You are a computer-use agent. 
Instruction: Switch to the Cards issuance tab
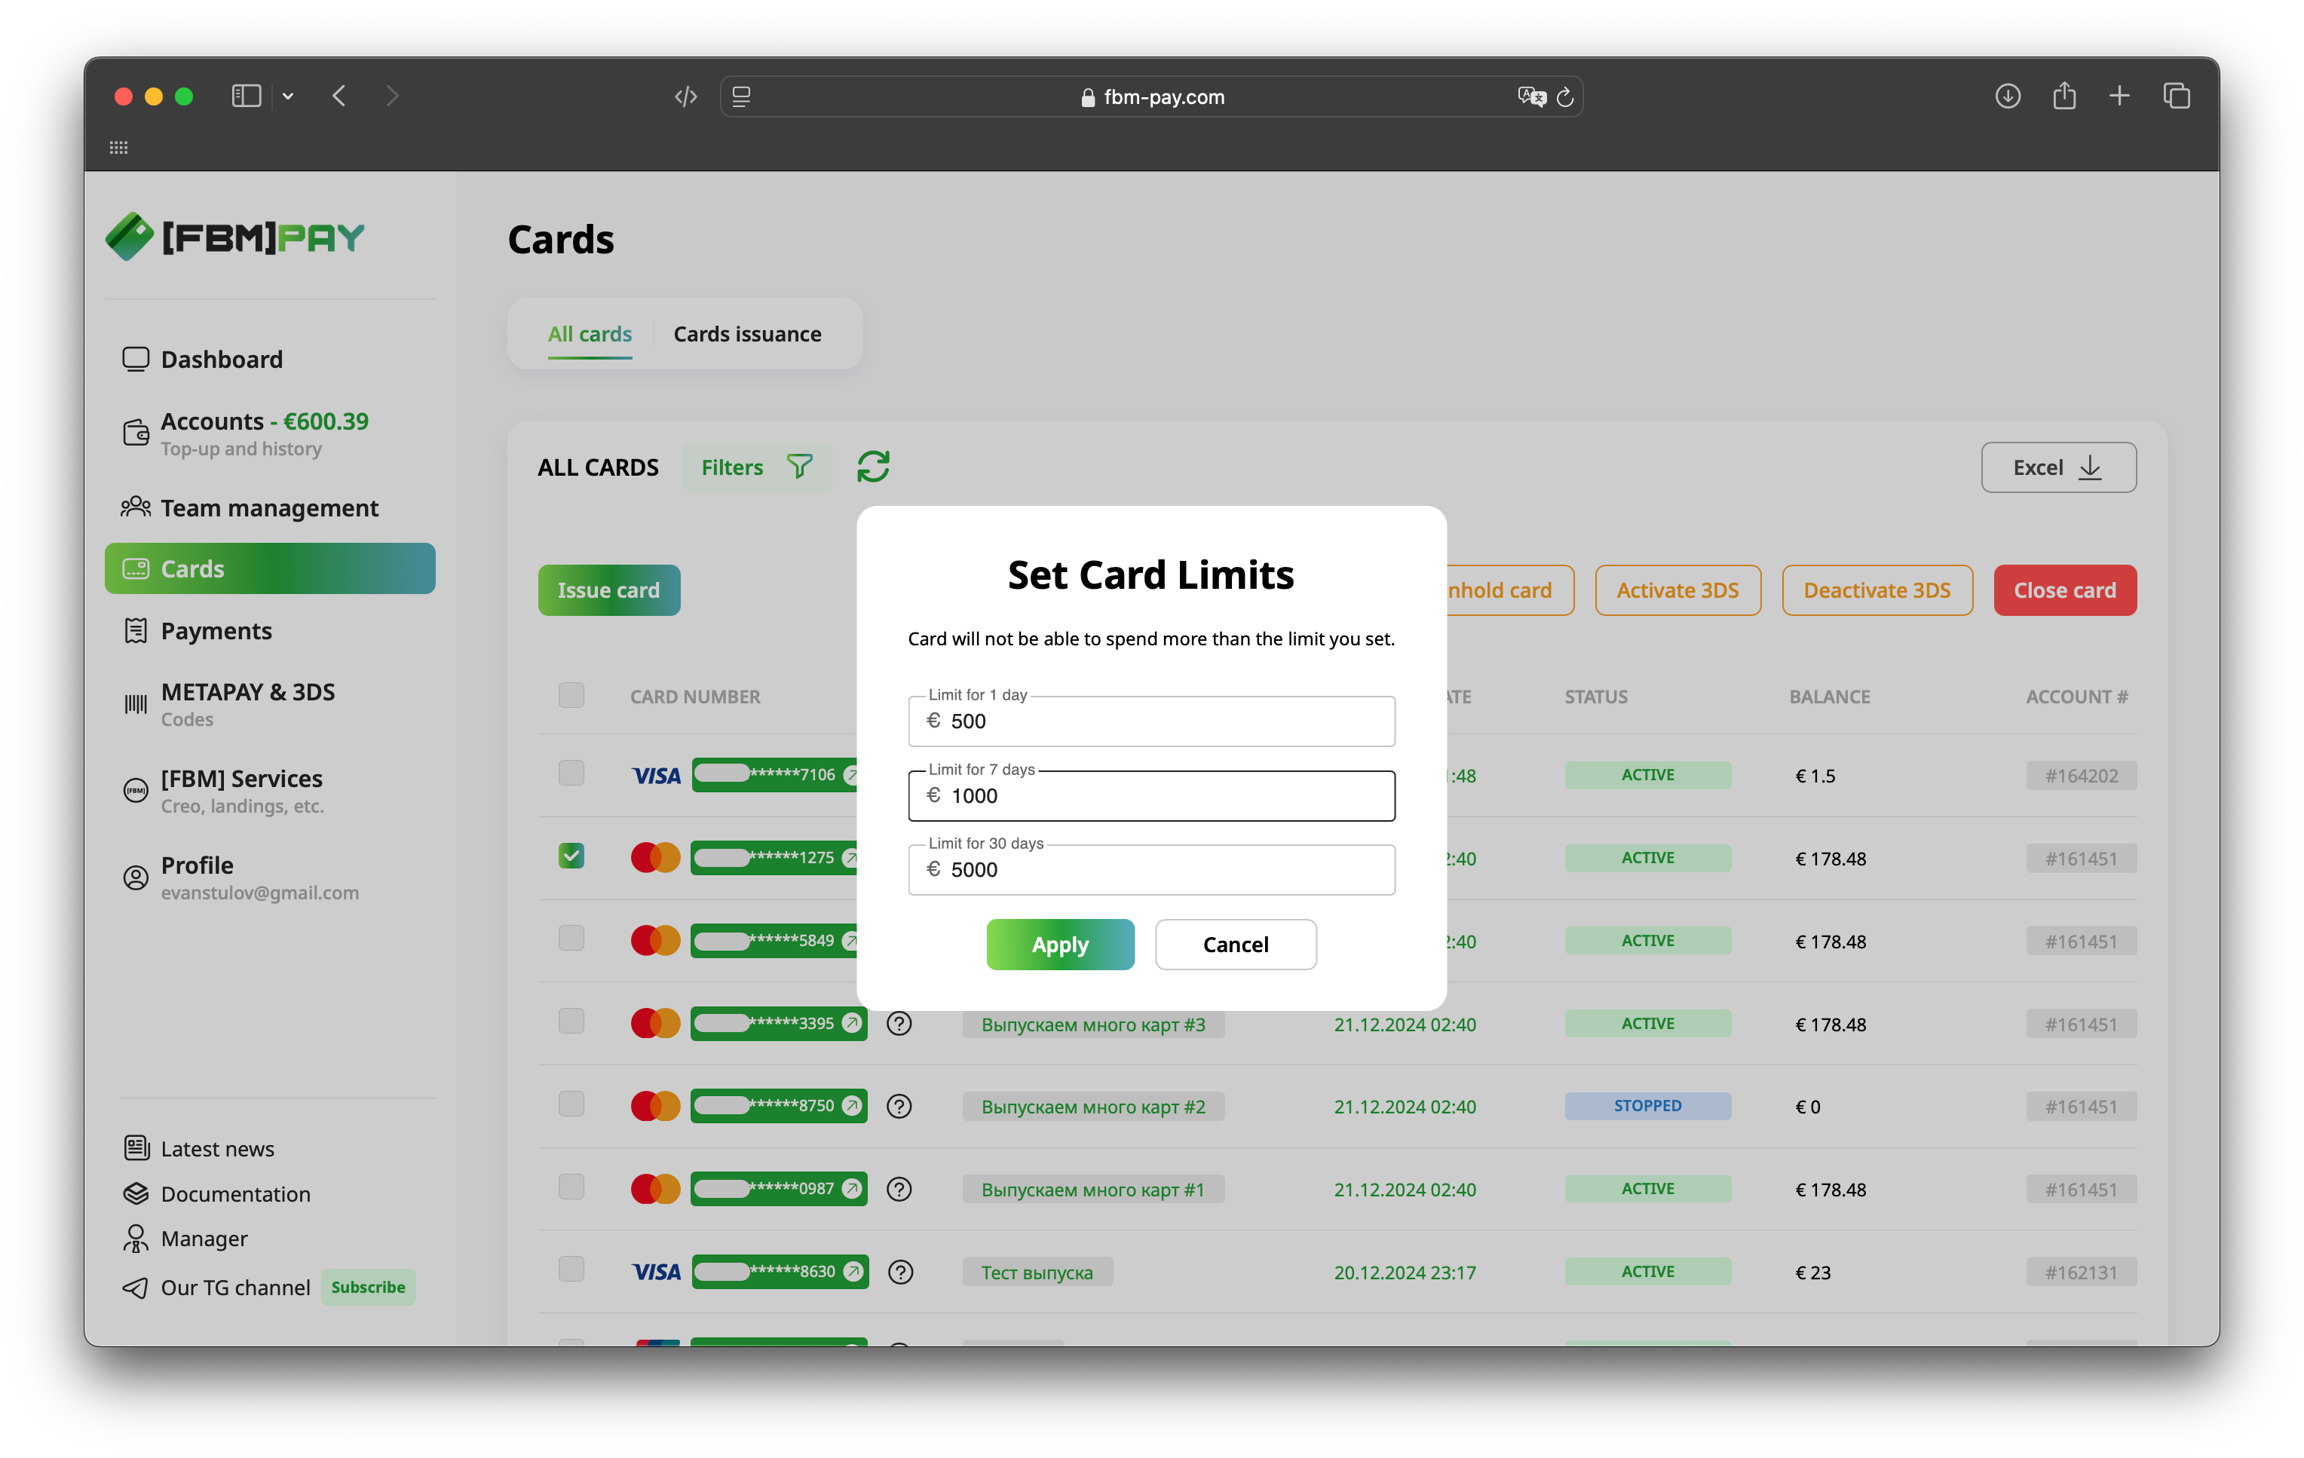(747, 334)
